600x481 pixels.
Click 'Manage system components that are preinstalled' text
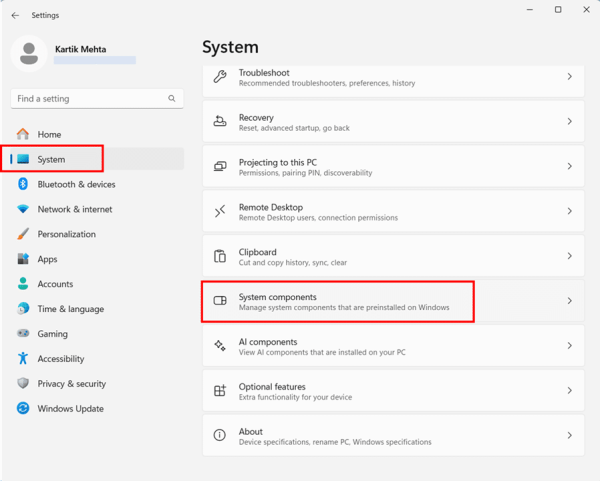[344, 307]
